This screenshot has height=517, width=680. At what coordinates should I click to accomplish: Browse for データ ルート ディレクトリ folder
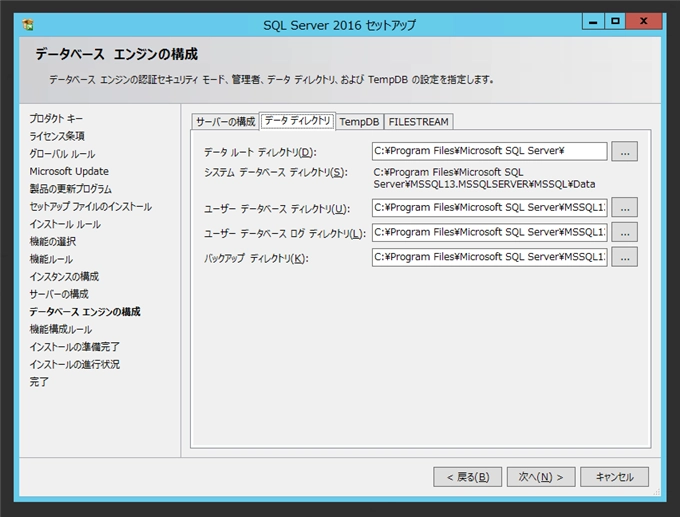point(624,151)
